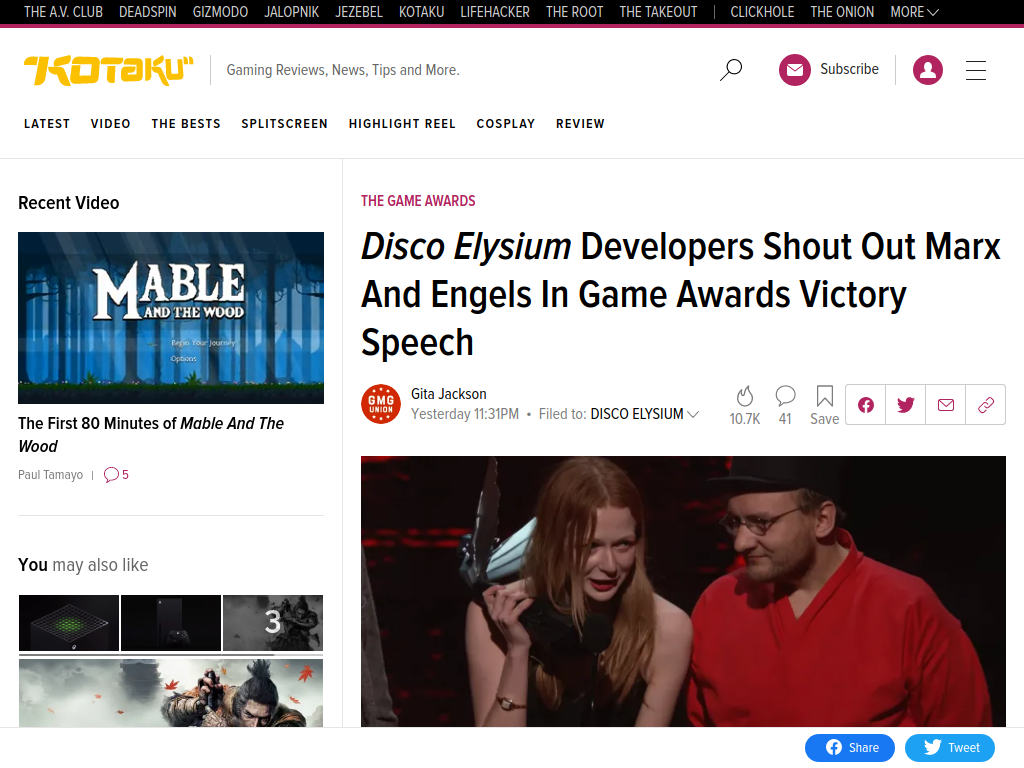Open the search magnifier icon
The width and height of the screenshot is (1024, 768).
tap(731, 69)
